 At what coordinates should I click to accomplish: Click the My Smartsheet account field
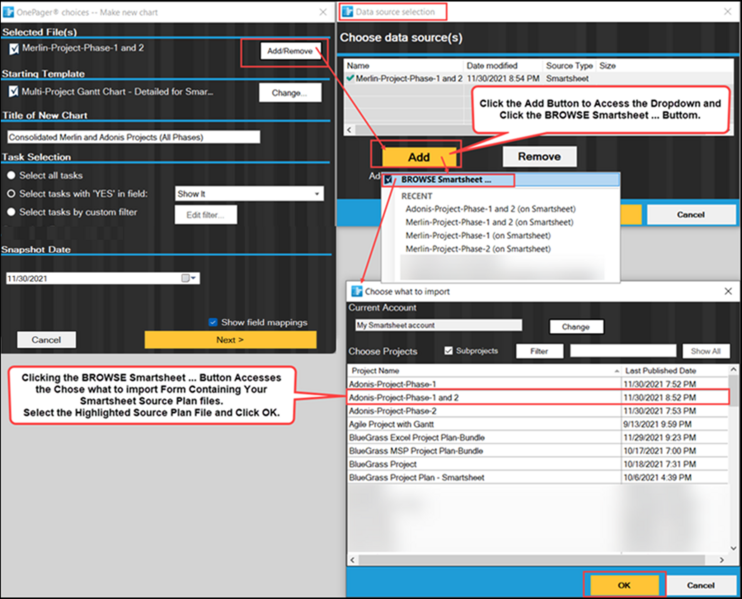(439, 325)
